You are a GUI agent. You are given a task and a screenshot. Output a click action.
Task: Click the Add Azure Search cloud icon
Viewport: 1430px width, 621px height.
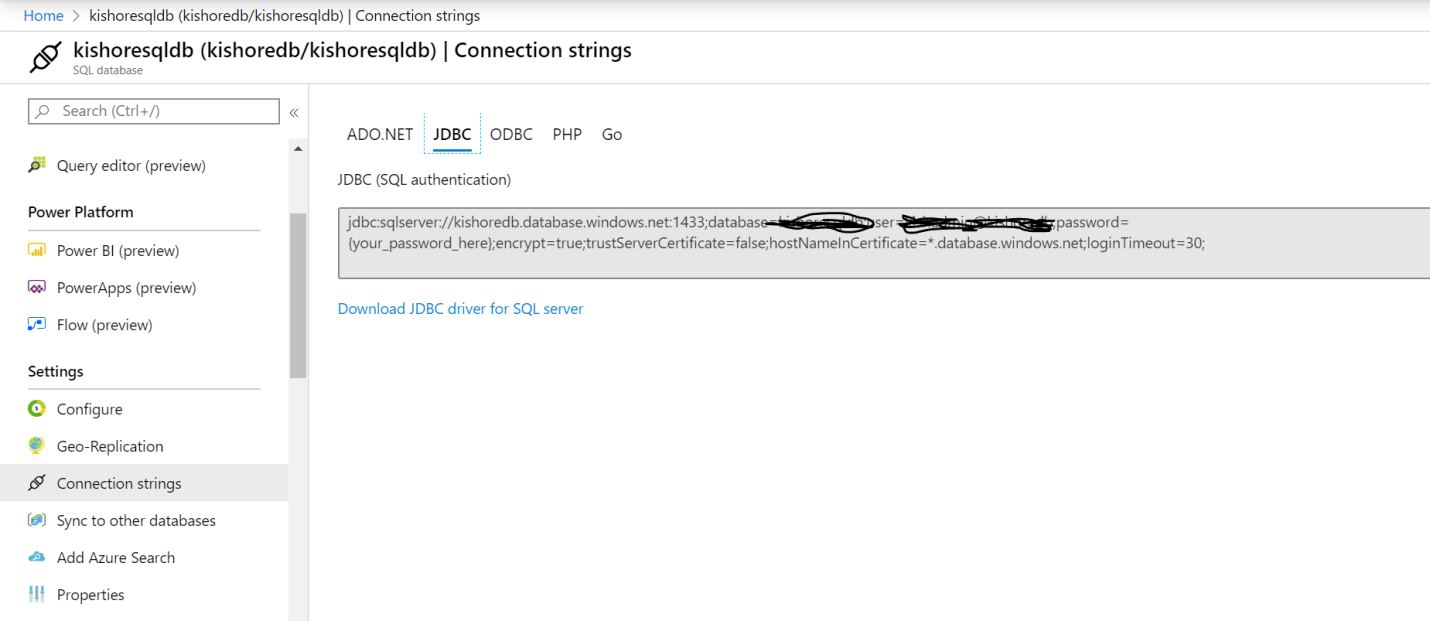pyautogui.click(x=37, y=557)
